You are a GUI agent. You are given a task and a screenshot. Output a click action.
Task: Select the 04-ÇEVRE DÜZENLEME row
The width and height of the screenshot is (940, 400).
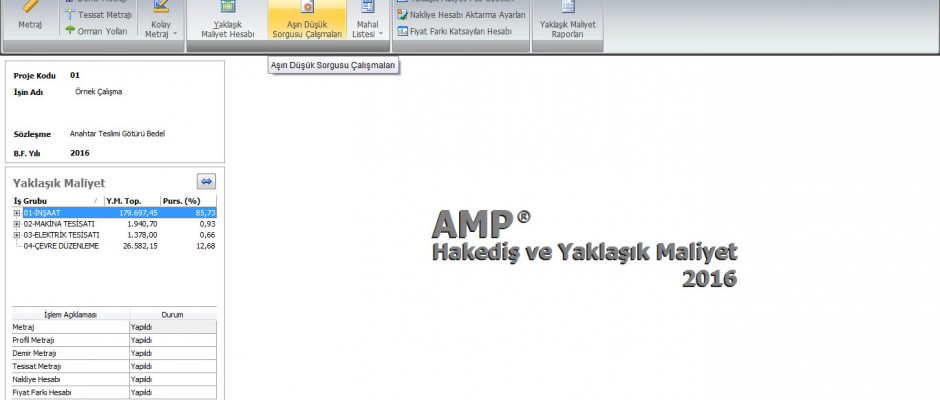pos(60,246)
